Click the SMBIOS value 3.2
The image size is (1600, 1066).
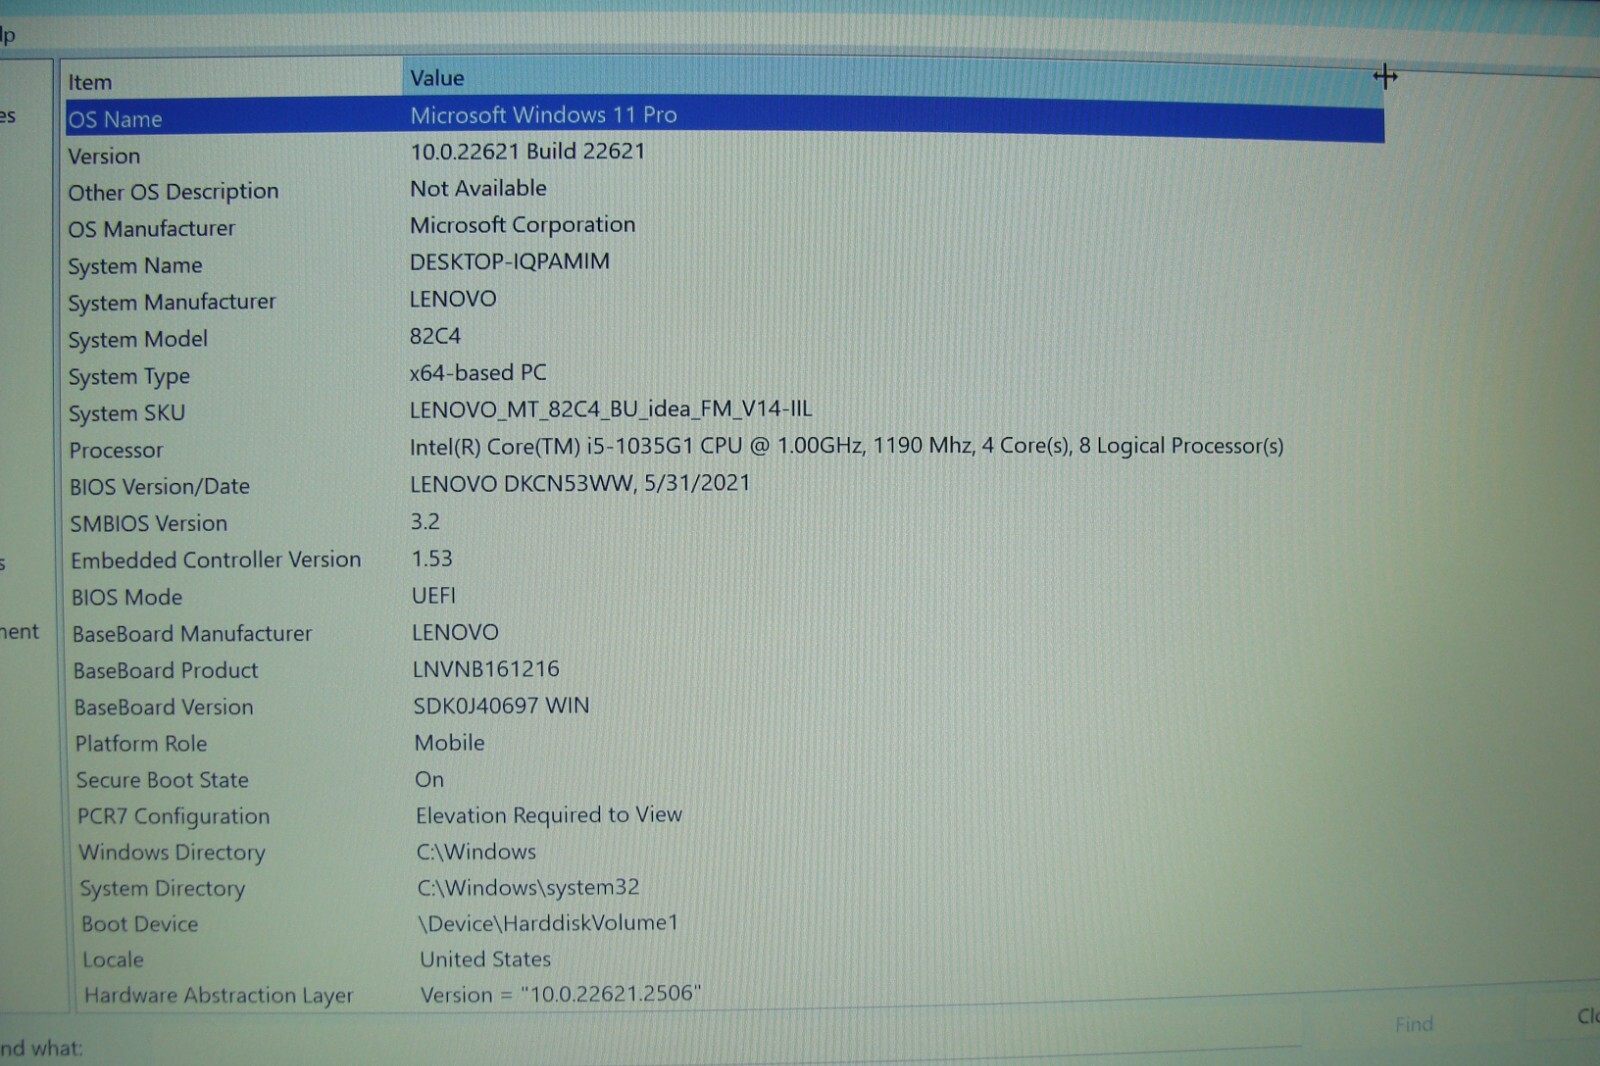[x=425, y=521]
